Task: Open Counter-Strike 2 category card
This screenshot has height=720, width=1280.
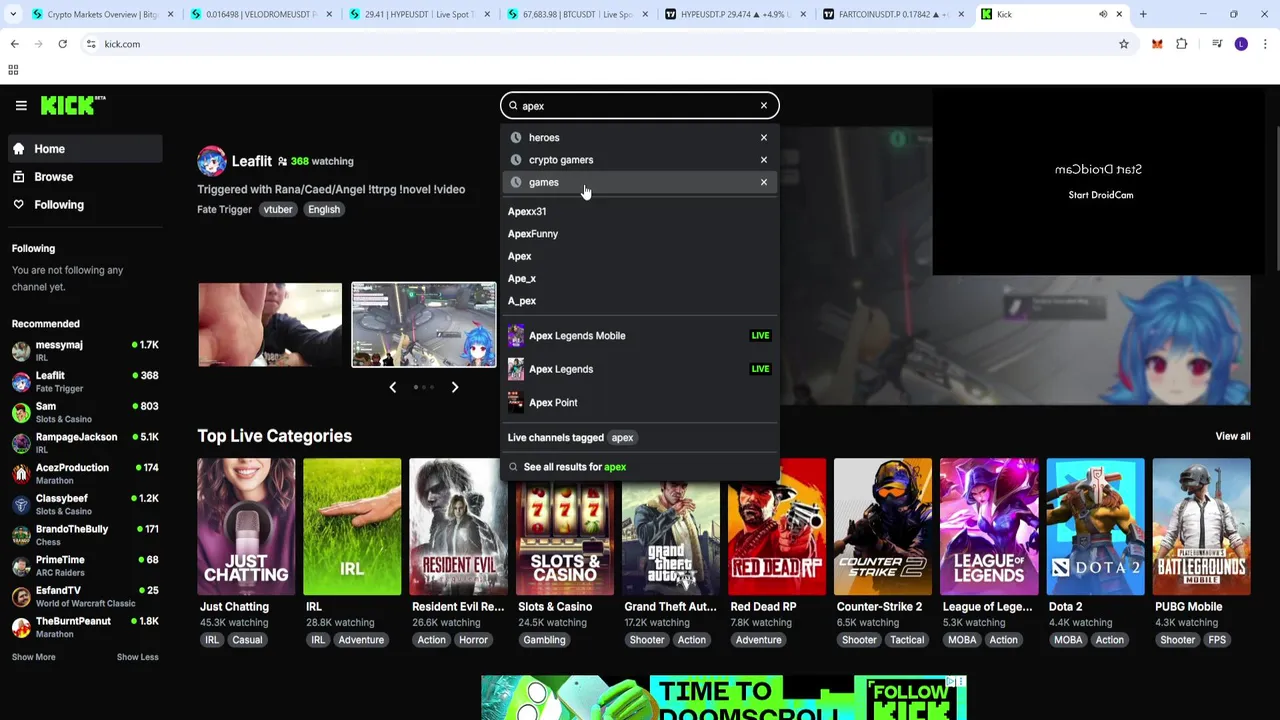Action: click(883, 527)
